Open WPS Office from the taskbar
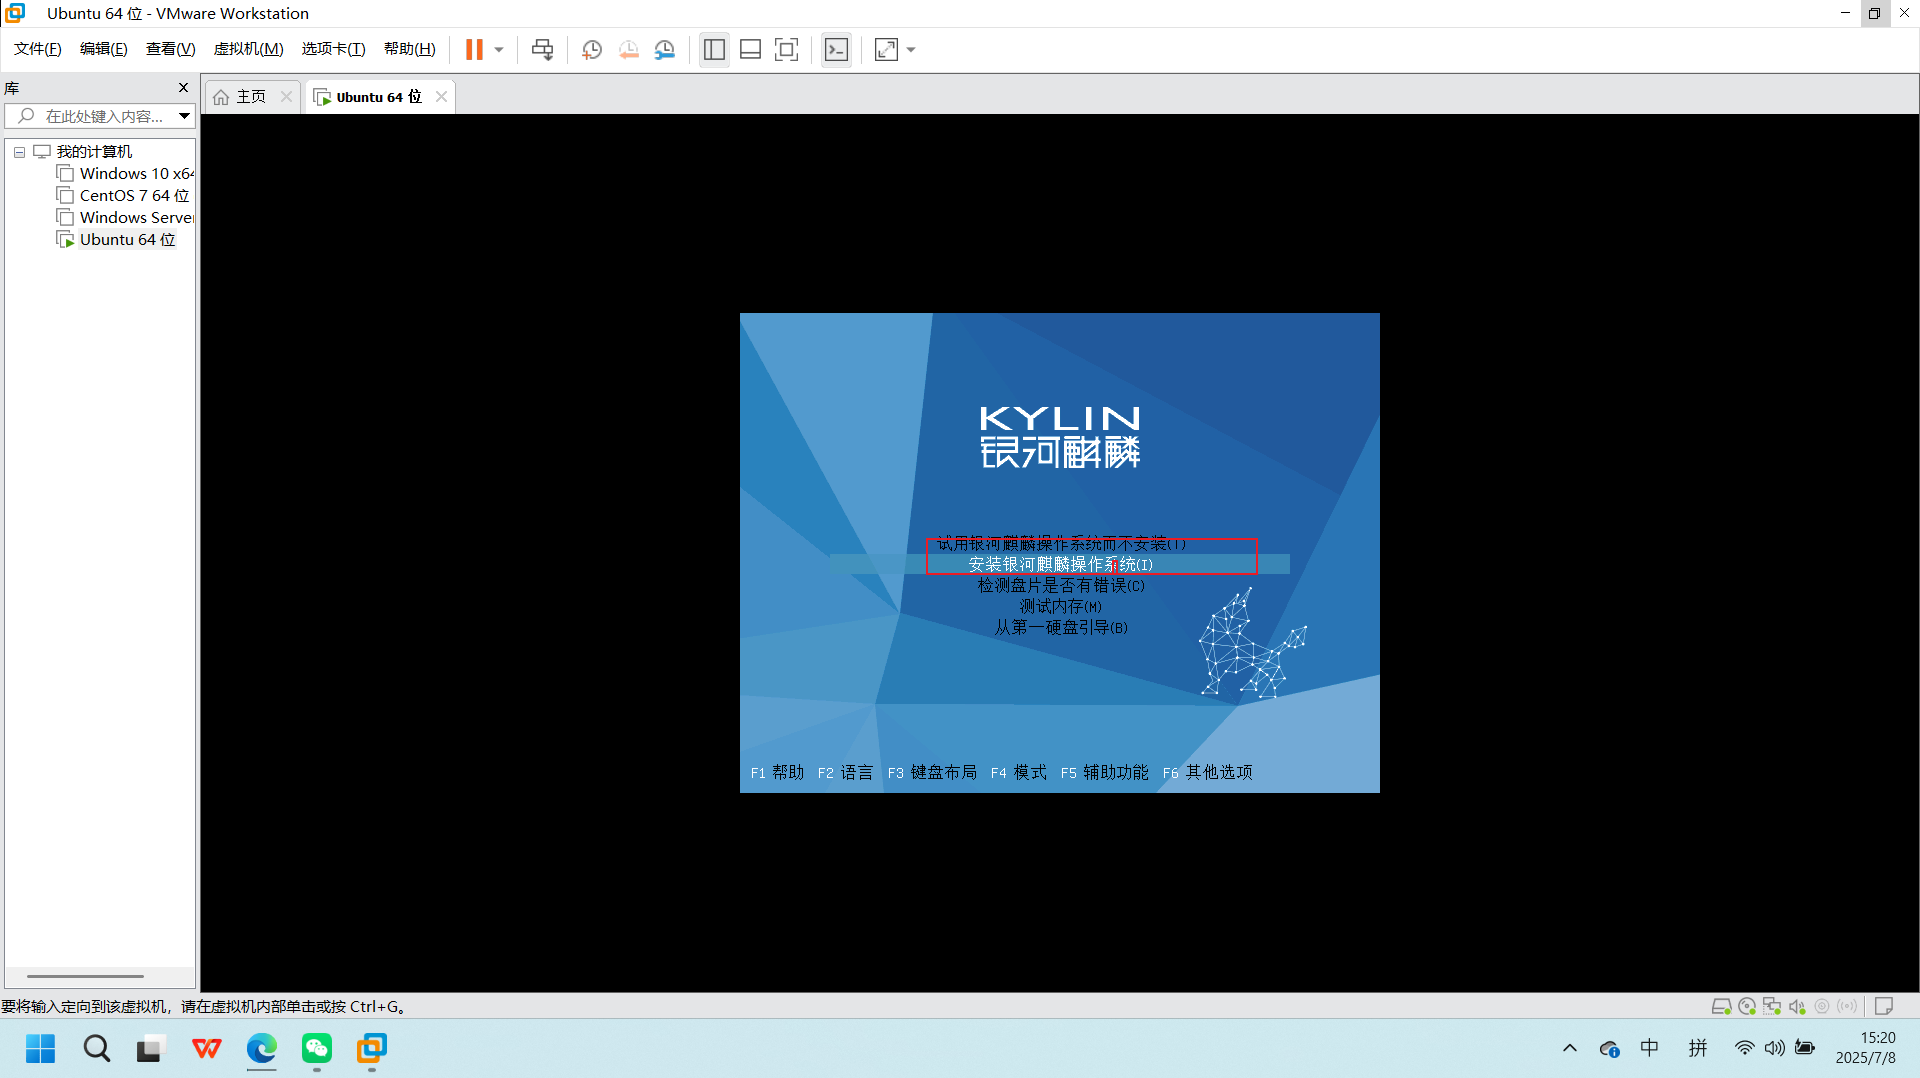Screen dimensions: 1920x1078 pos(206,1049)
